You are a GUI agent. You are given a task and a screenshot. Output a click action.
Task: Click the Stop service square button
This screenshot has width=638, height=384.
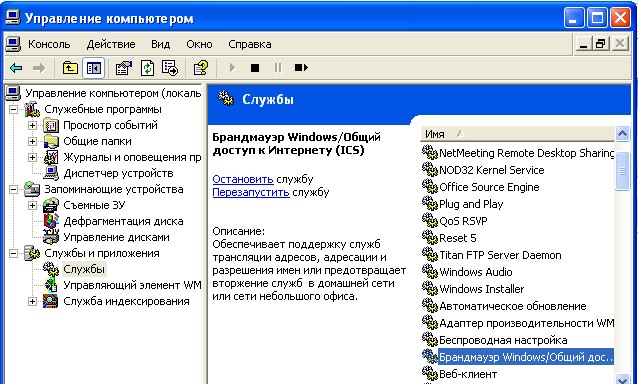point(255,68)
